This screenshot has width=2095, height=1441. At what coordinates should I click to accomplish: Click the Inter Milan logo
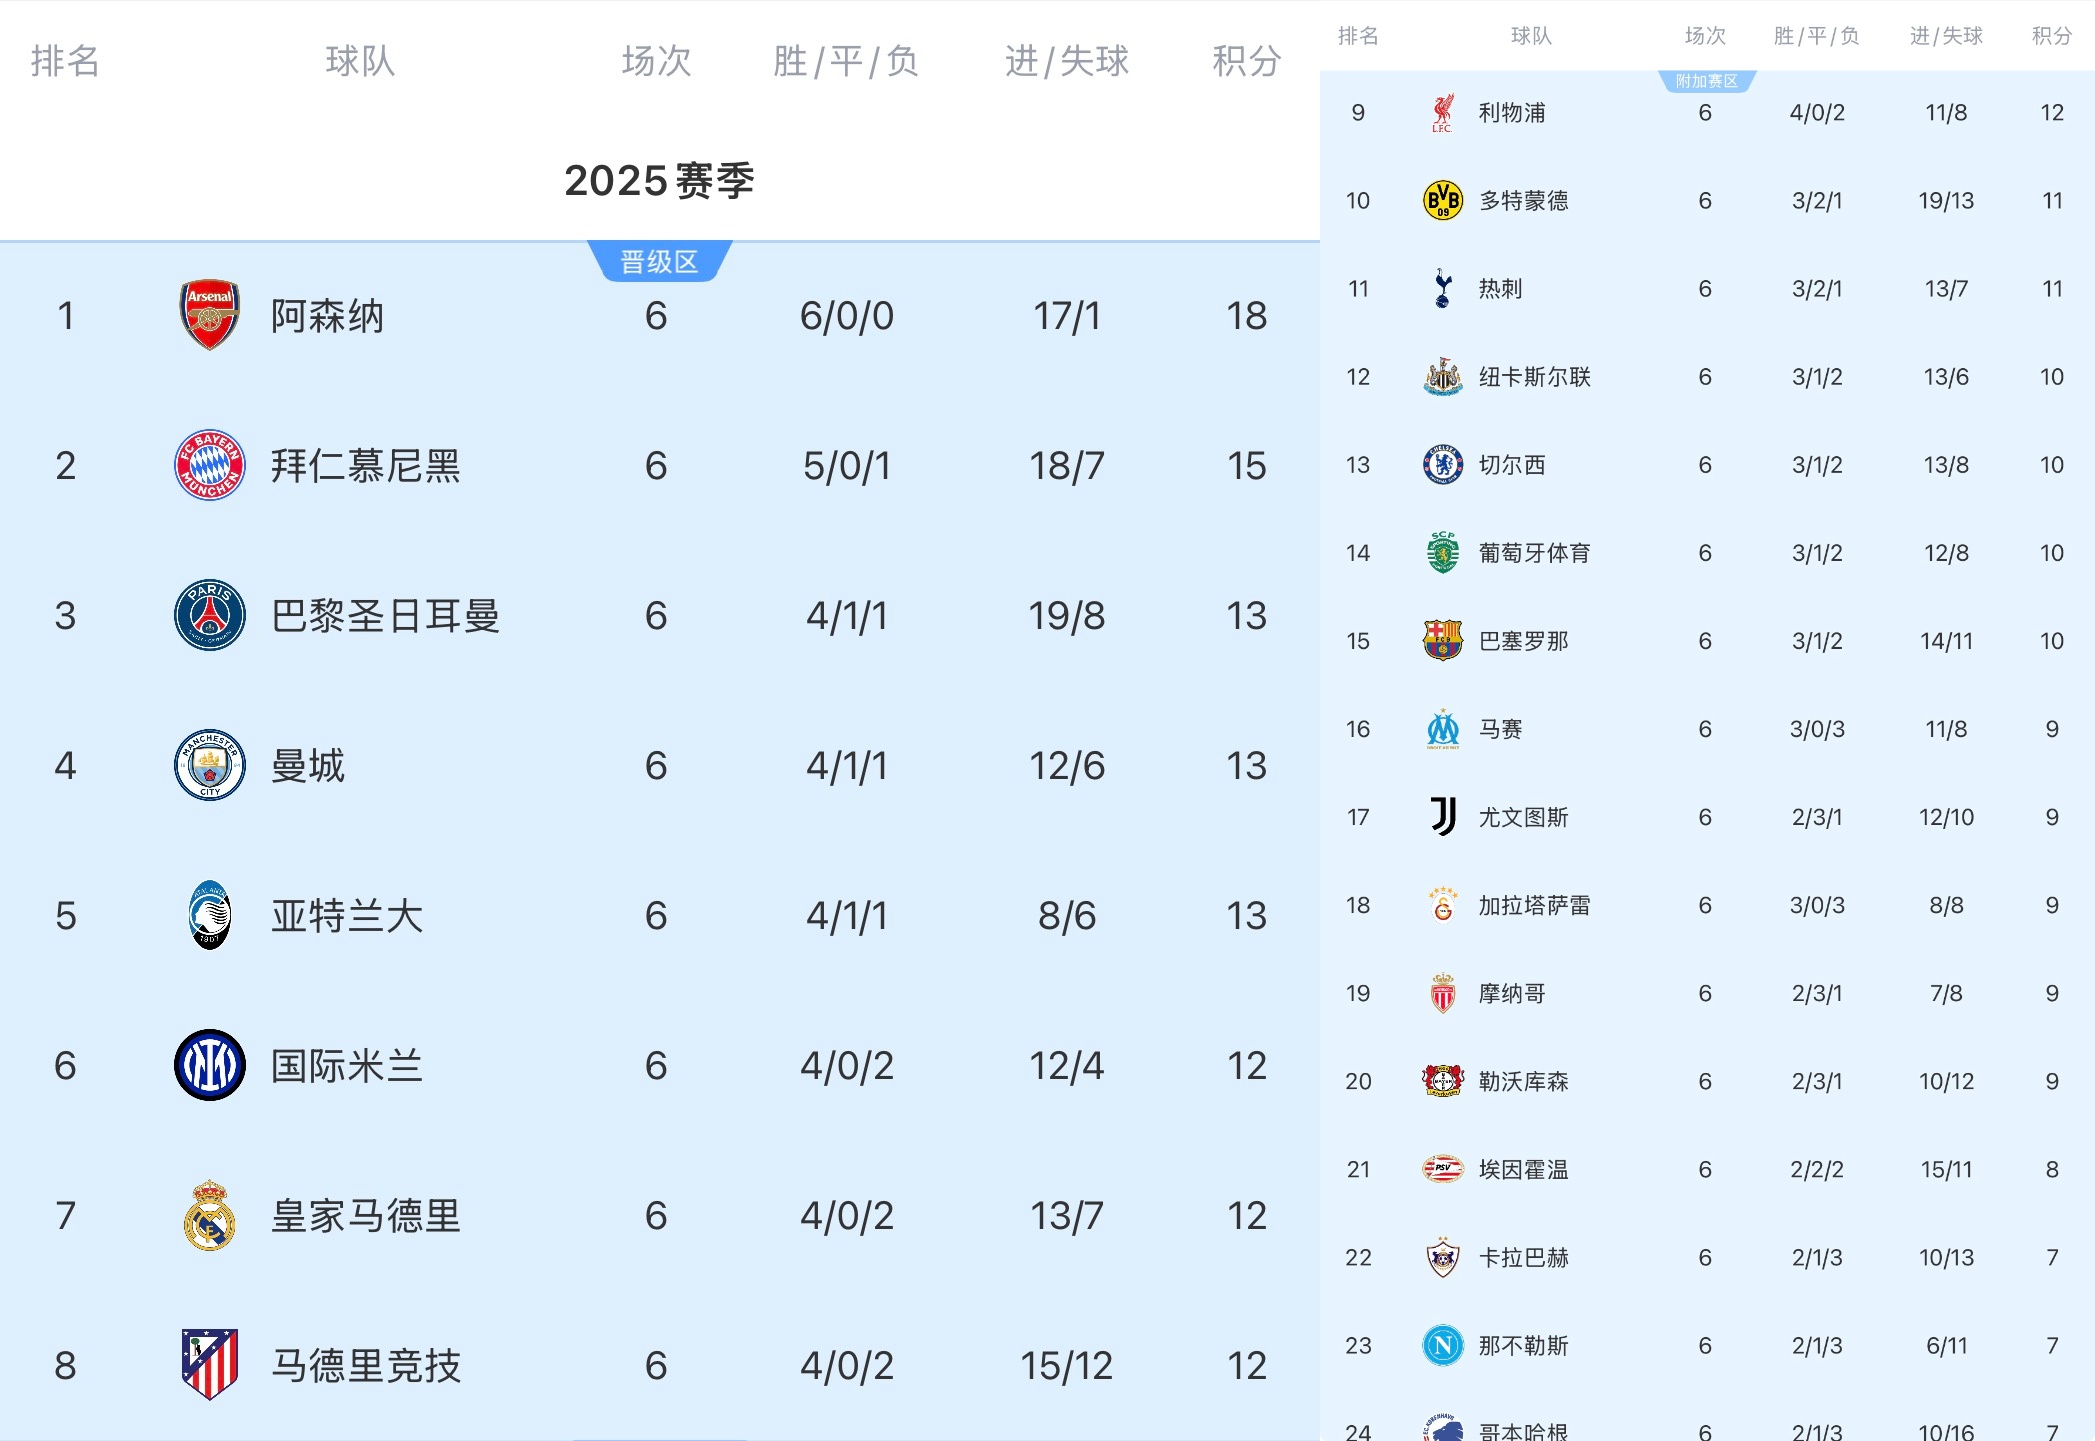coord(209,1065)
